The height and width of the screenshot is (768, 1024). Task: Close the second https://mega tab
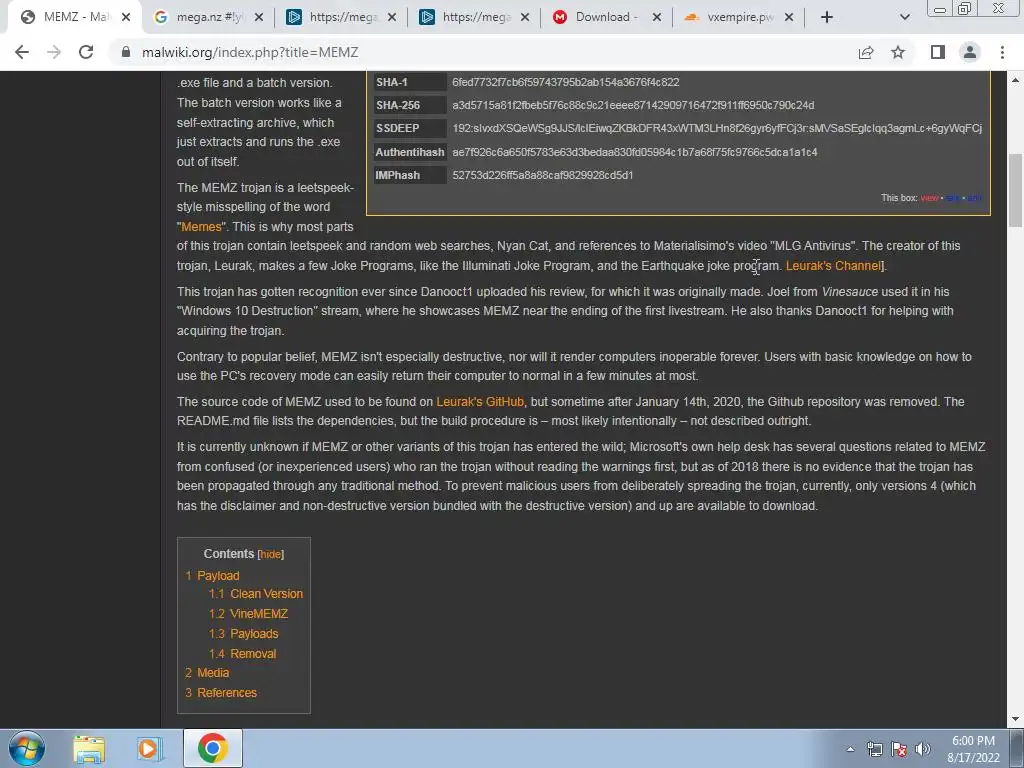[x=525, y=18]
